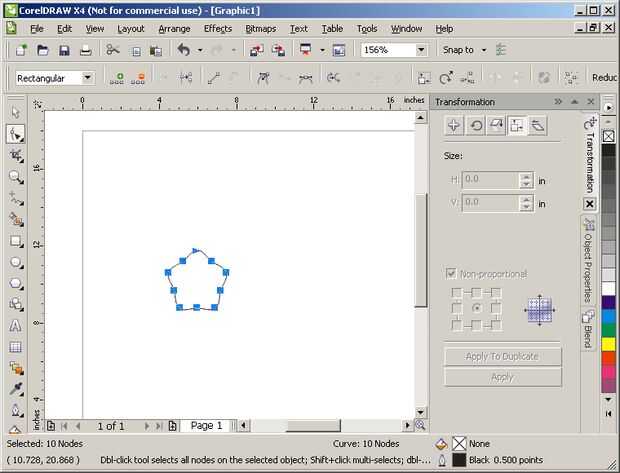This screenshot has width=620, height=473.
Task: Click the Undo arrow icon
Action: pyautogui.click(x=183, y=50)
